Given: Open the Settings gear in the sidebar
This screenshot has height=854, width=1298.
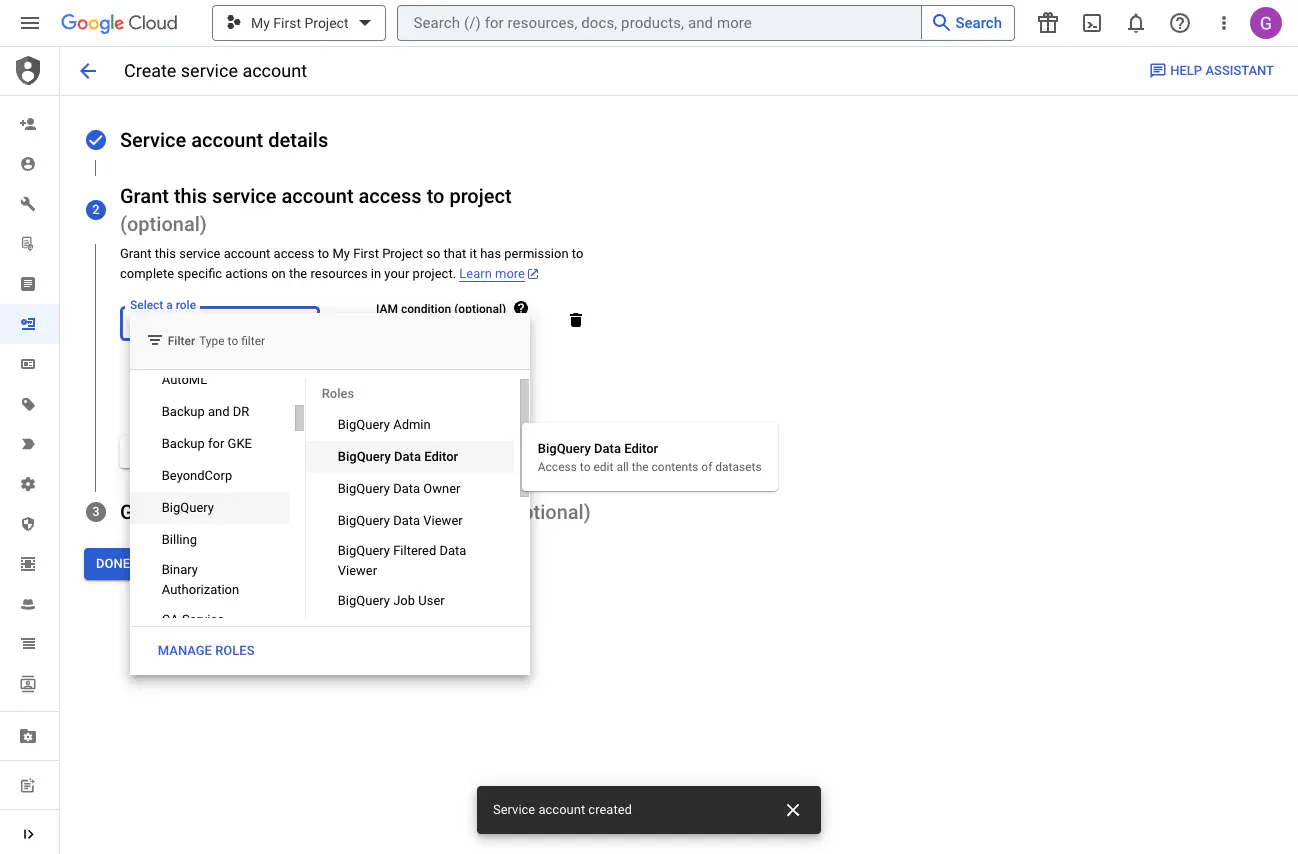Looking at the screenshot, I should [x=28, y=483].
